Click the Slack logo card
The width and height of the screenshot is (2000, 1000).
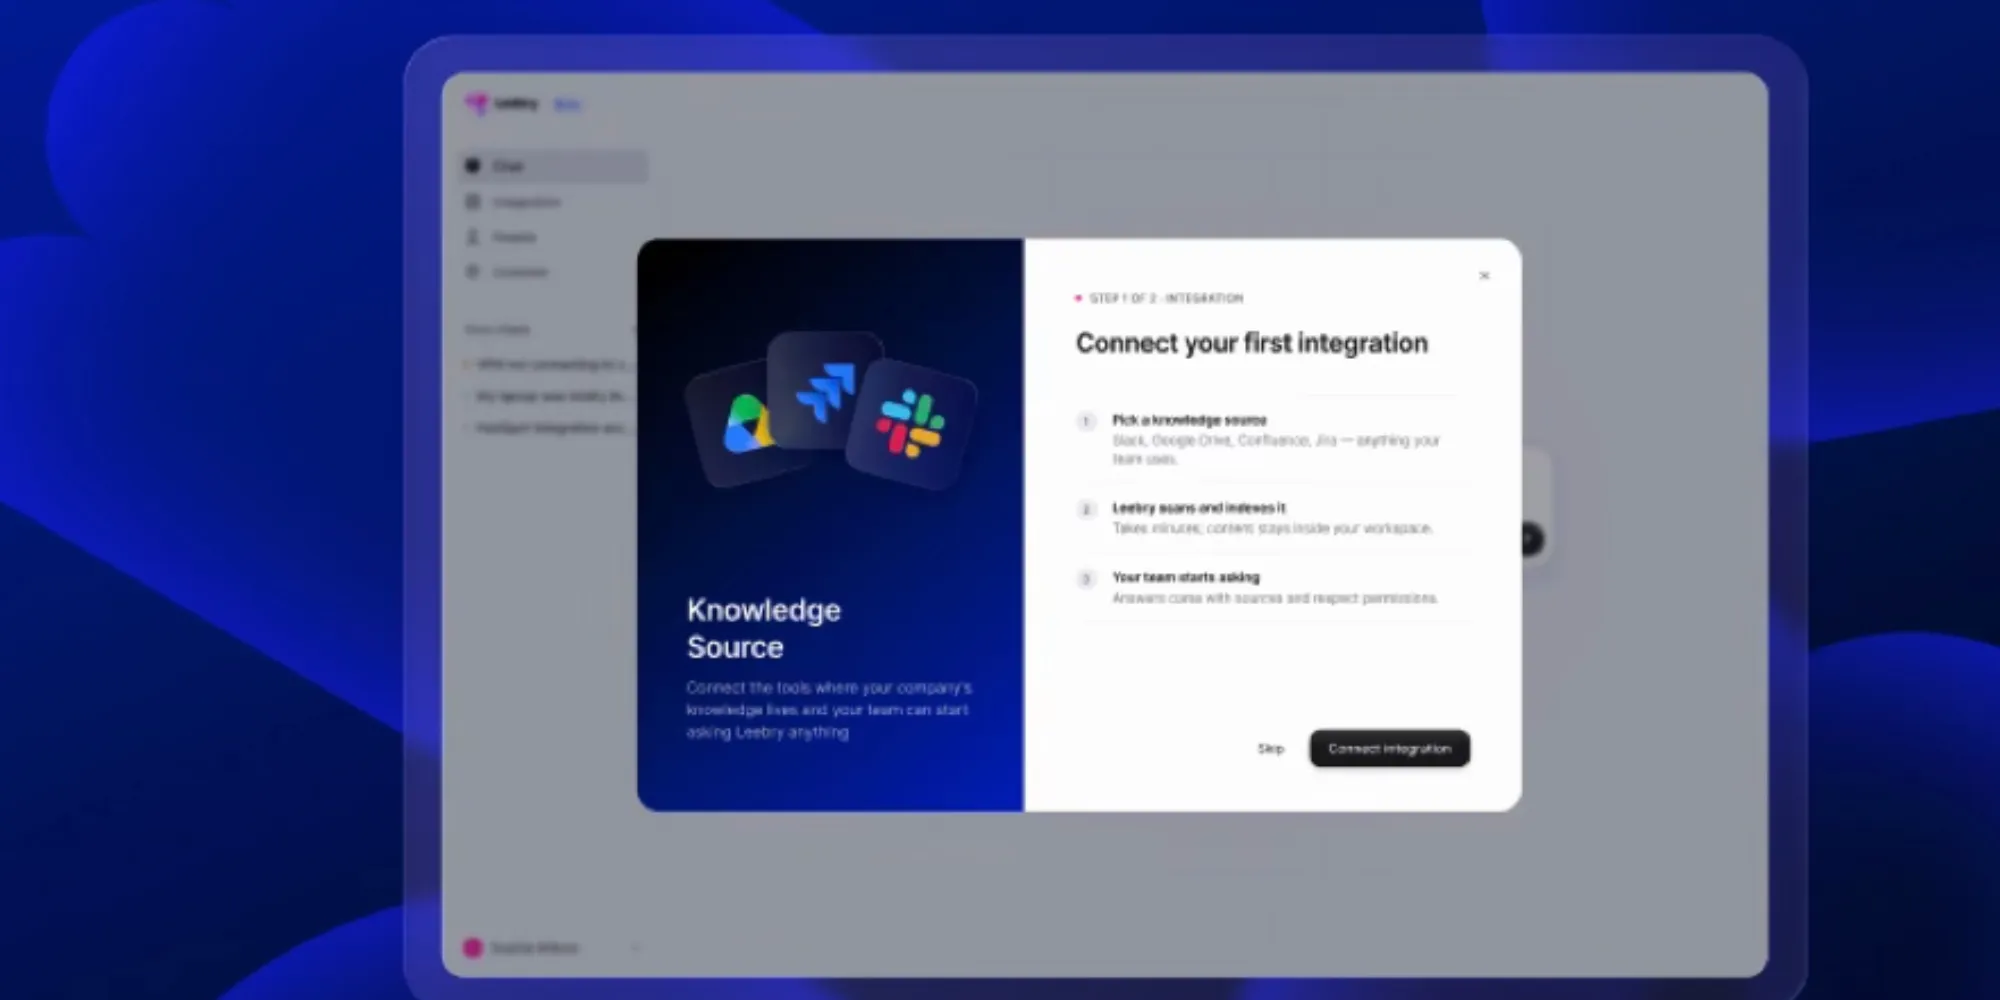point(910,424)
